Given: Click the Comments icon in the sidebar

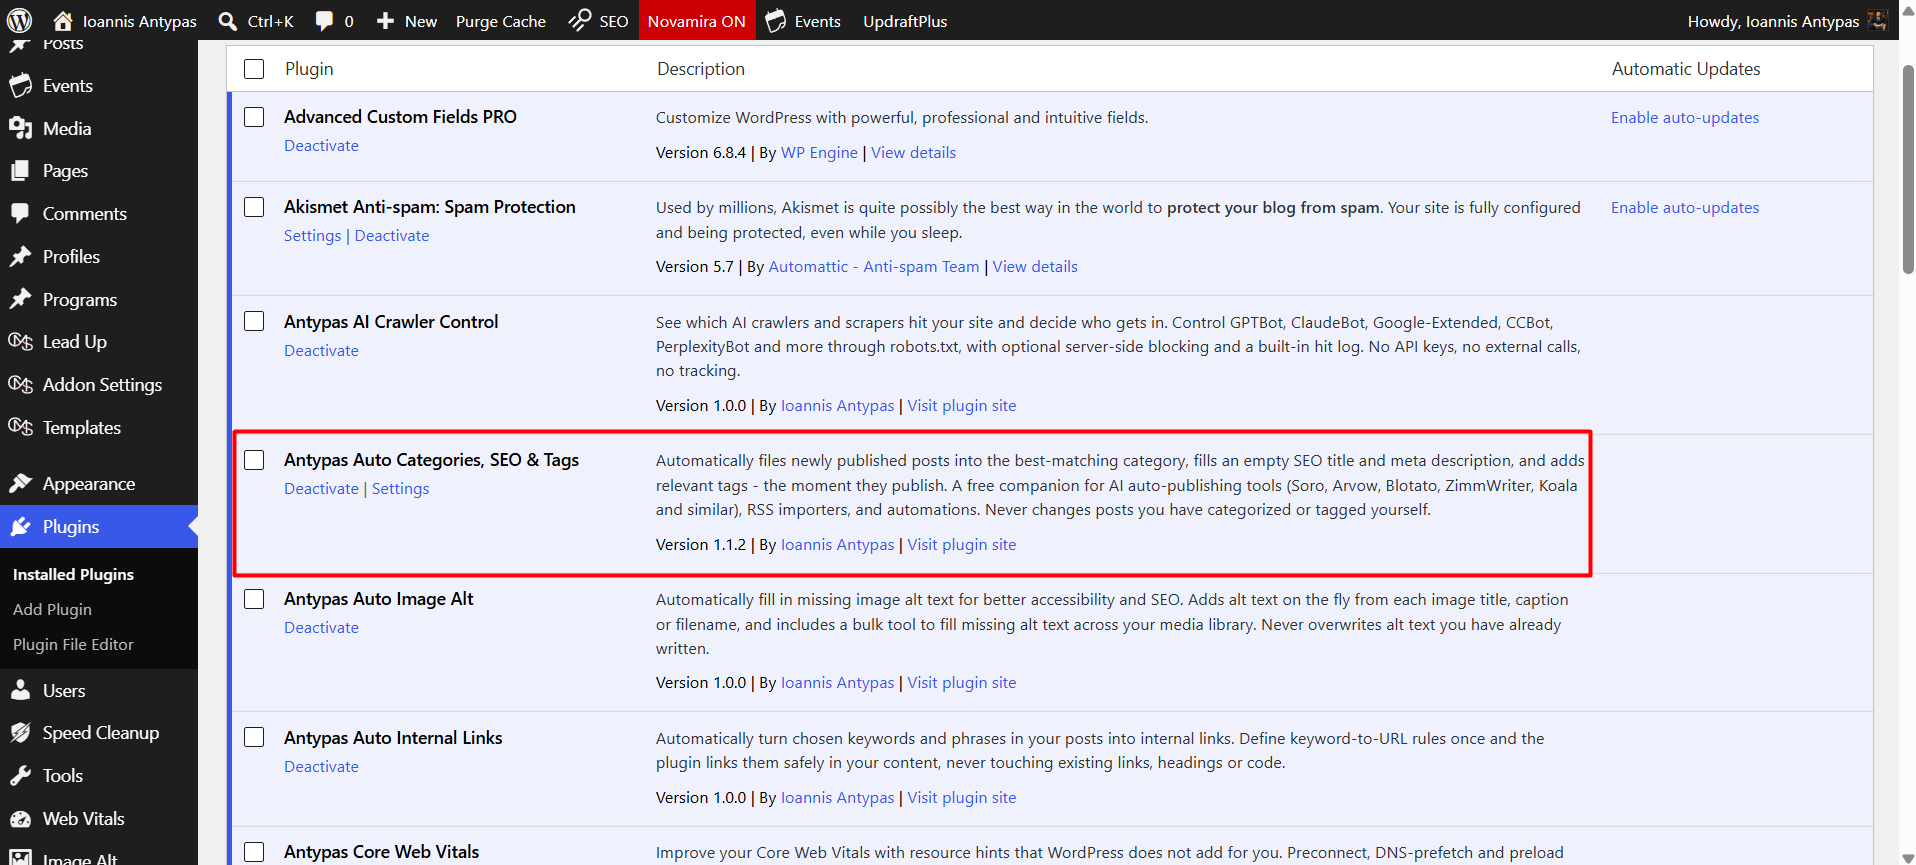Looking at the screenshot, I should coord(20,214).
